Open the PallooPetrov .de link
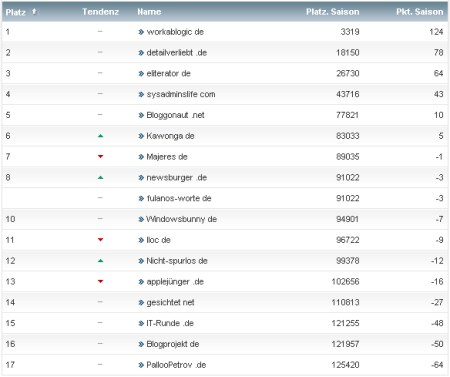Screen dimensions: 450x377 click(176, 365)
